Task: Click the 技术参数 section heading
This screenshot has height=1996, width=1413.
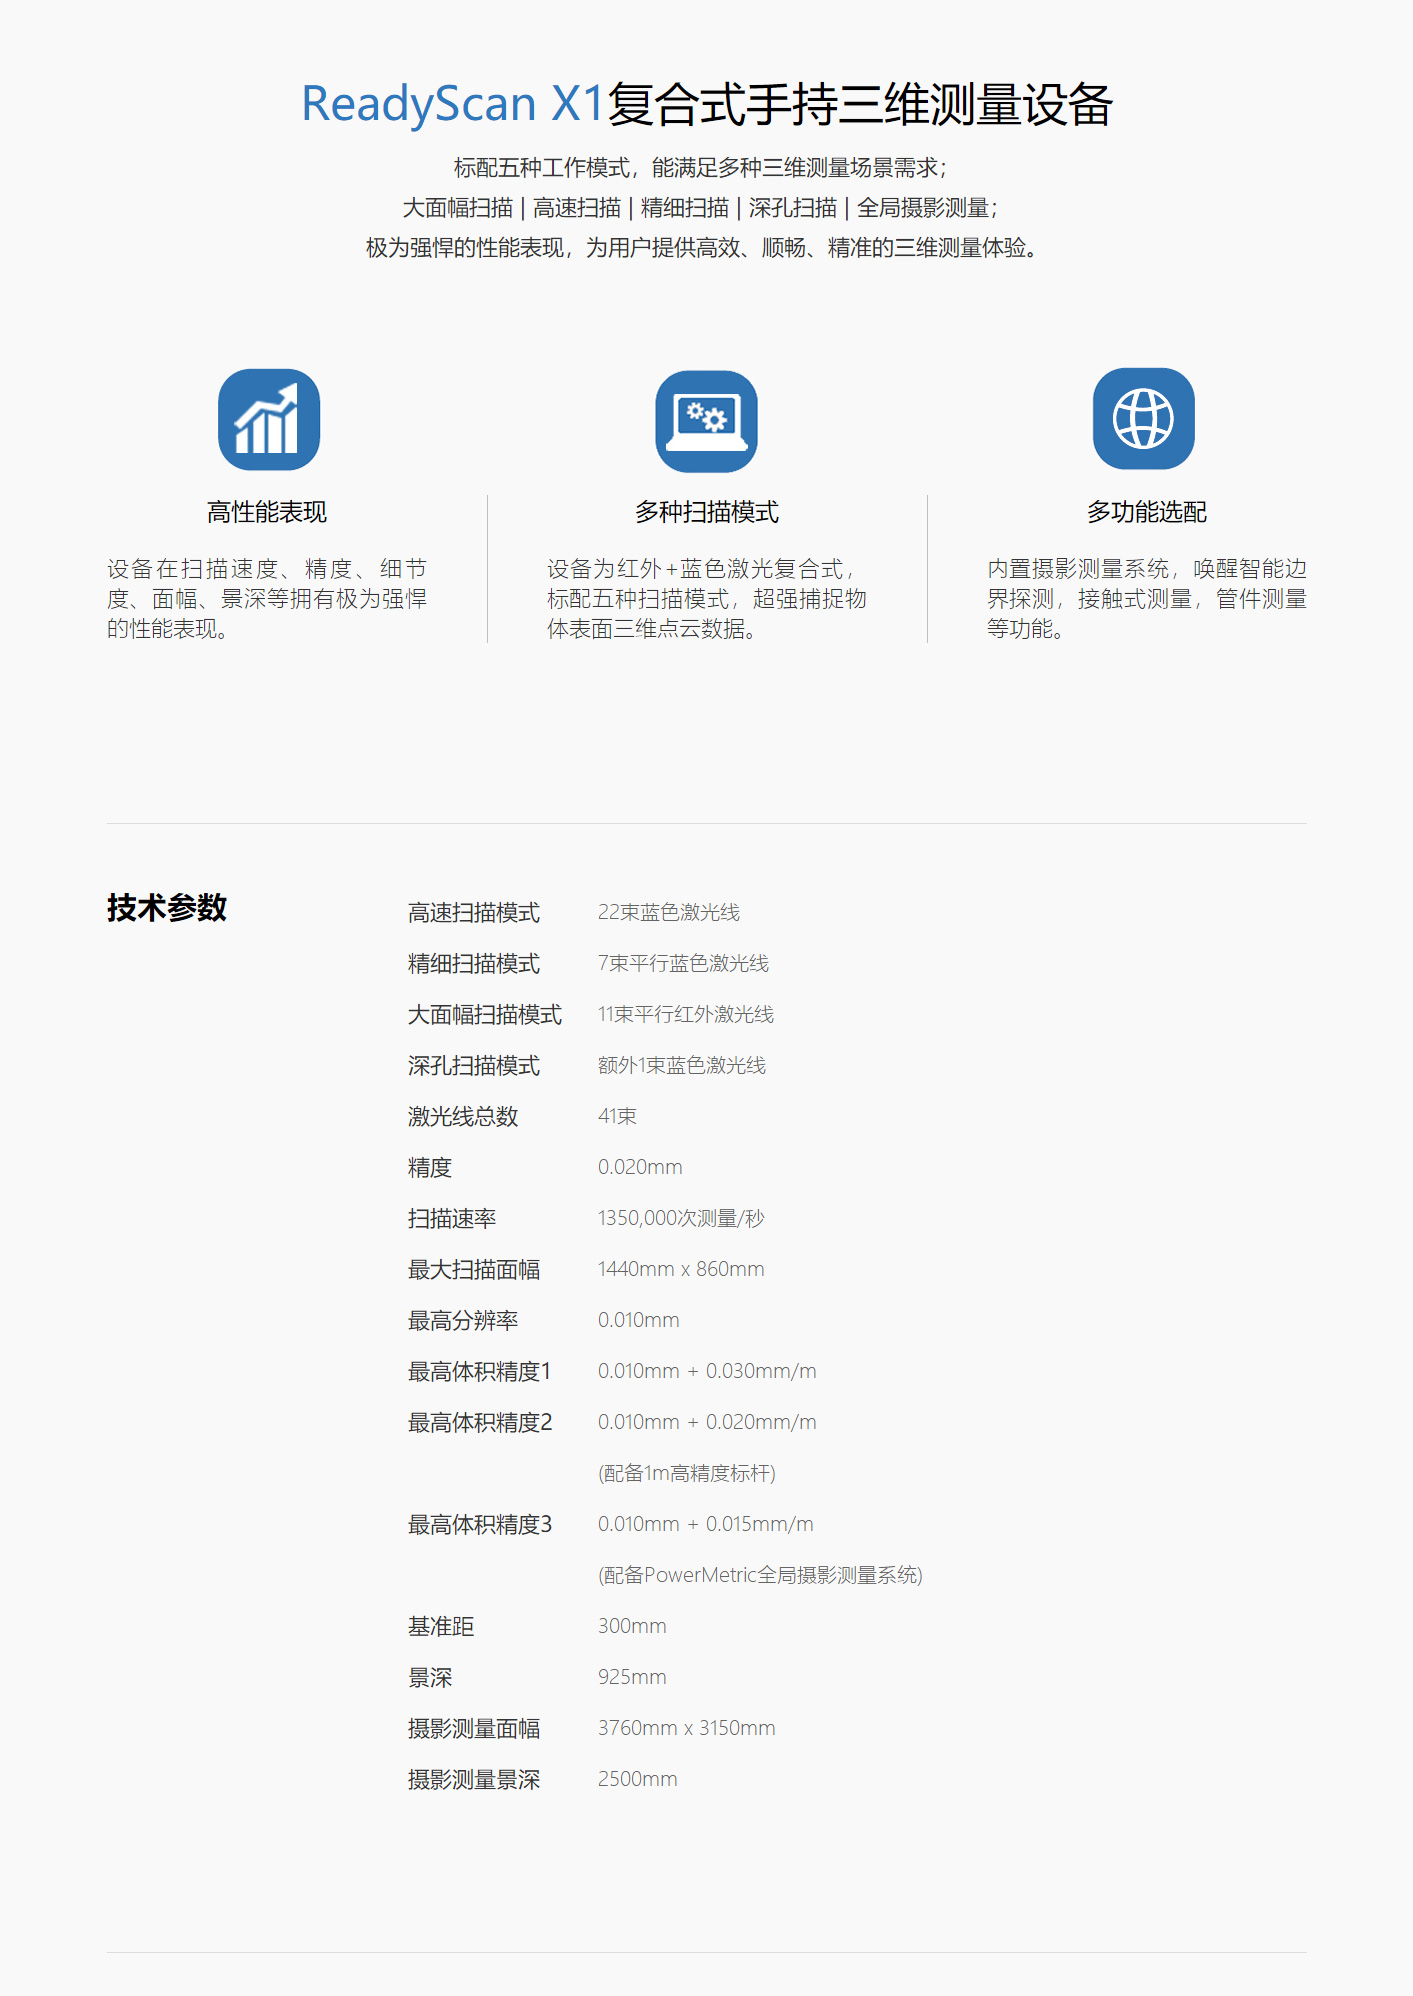Action: coord(167,908)
